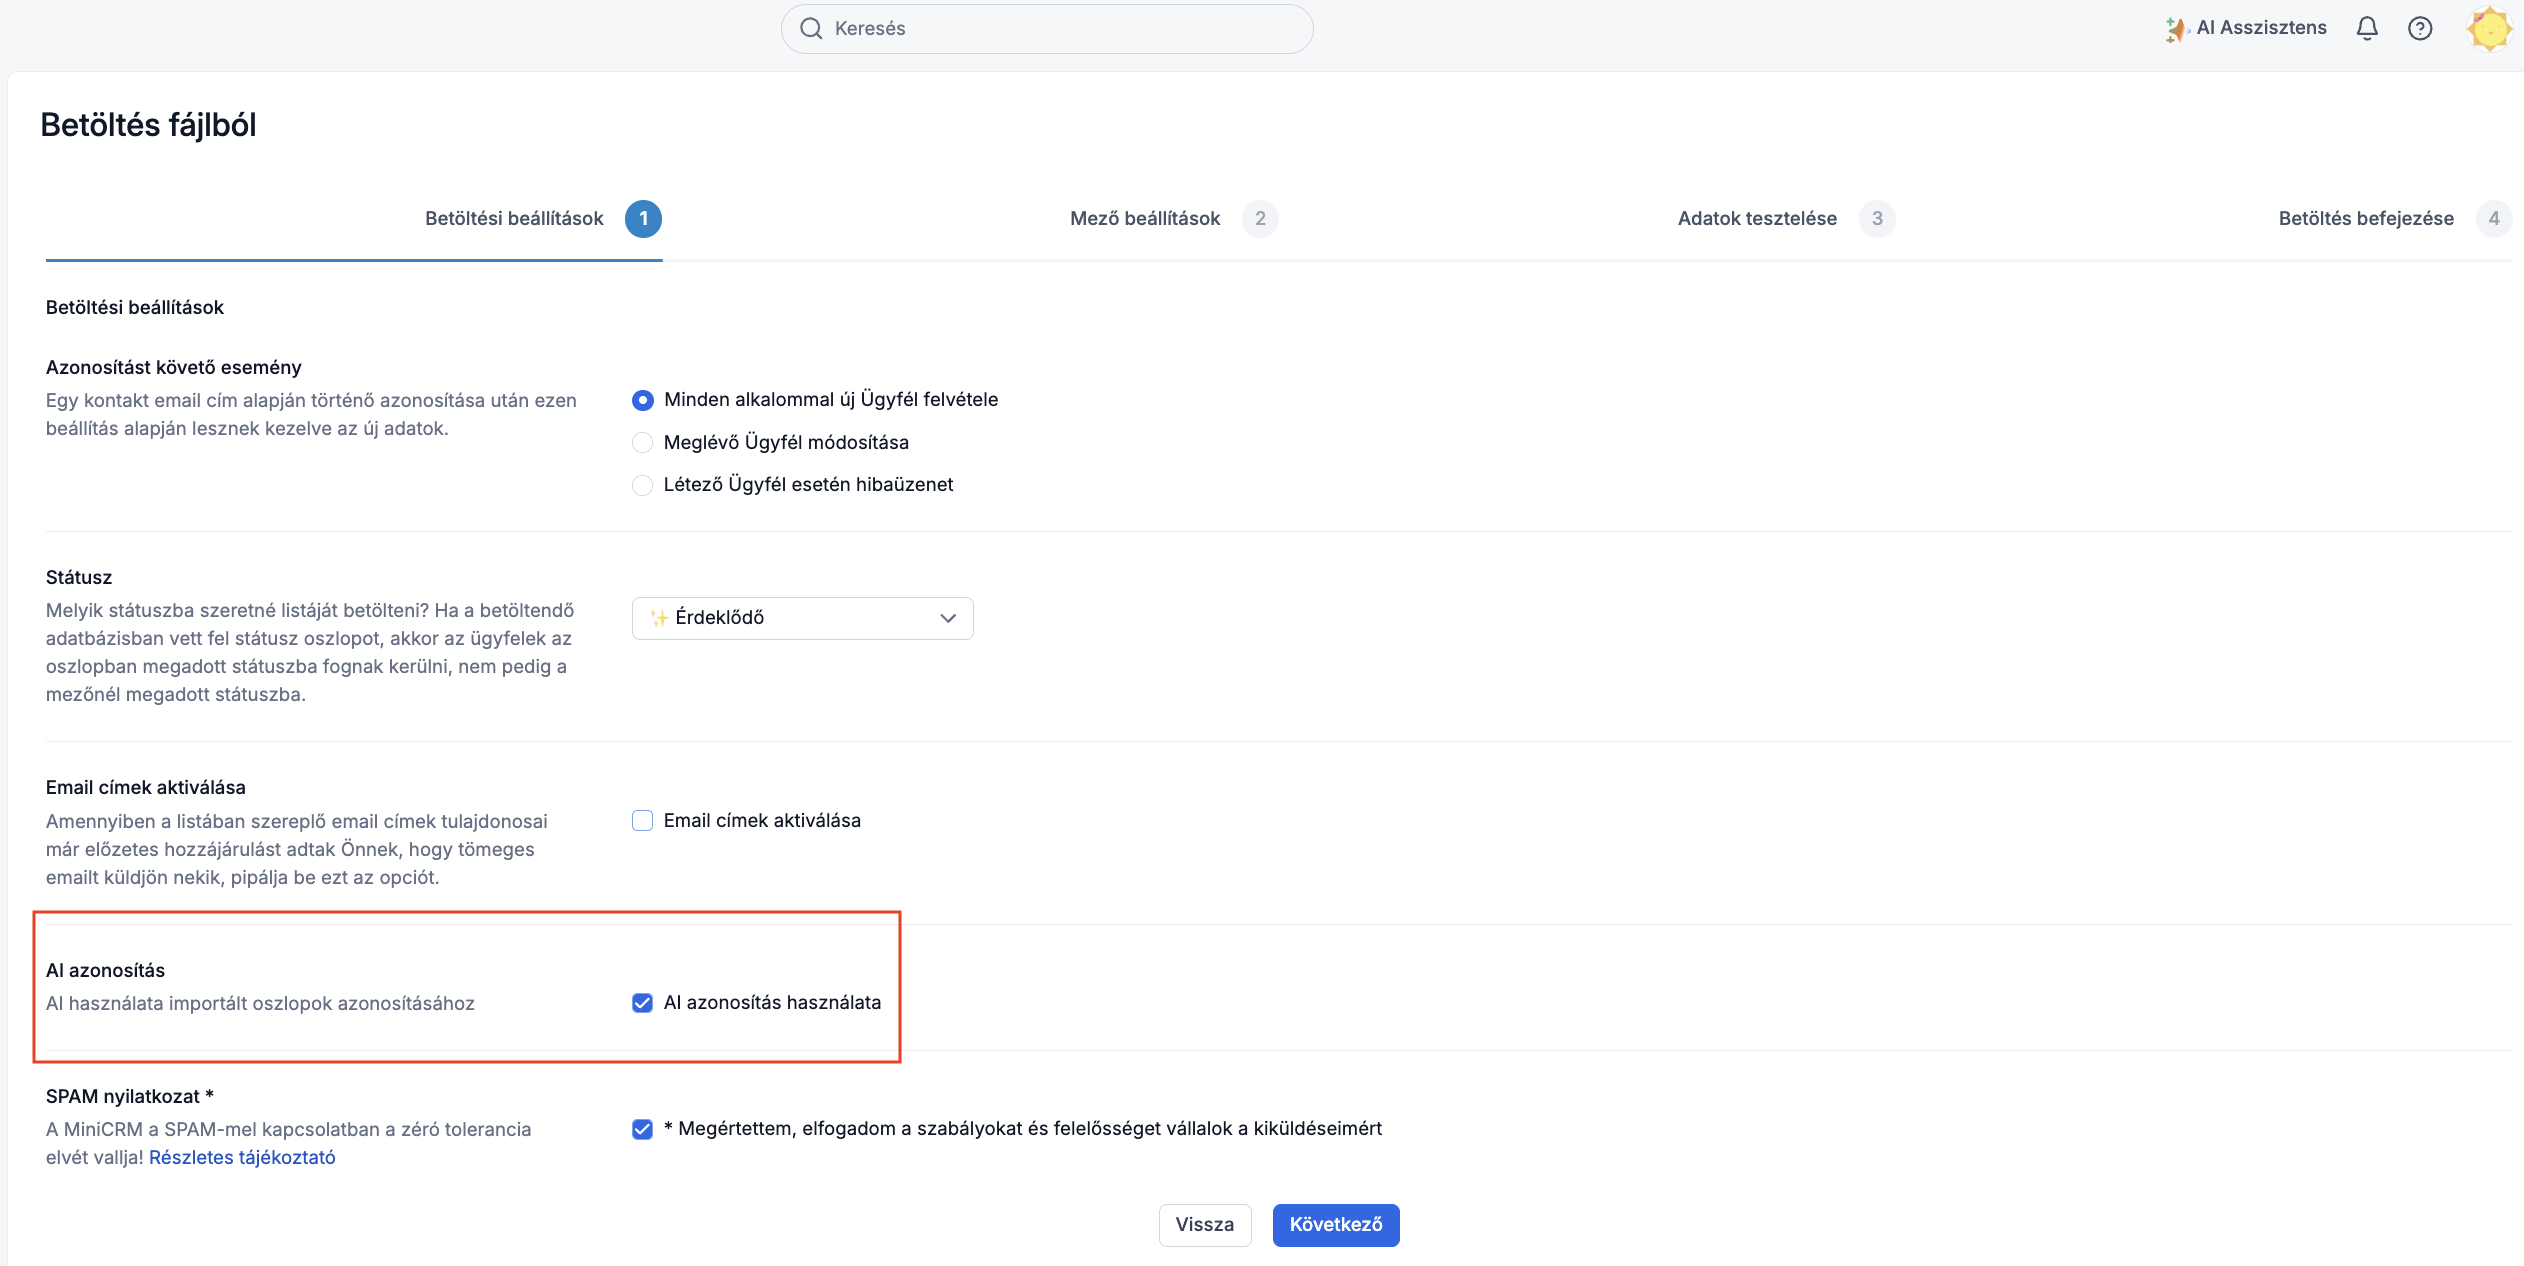Click the step 2 number badge
This screenshot has width=2524, height=1266.
[1260, 218]
